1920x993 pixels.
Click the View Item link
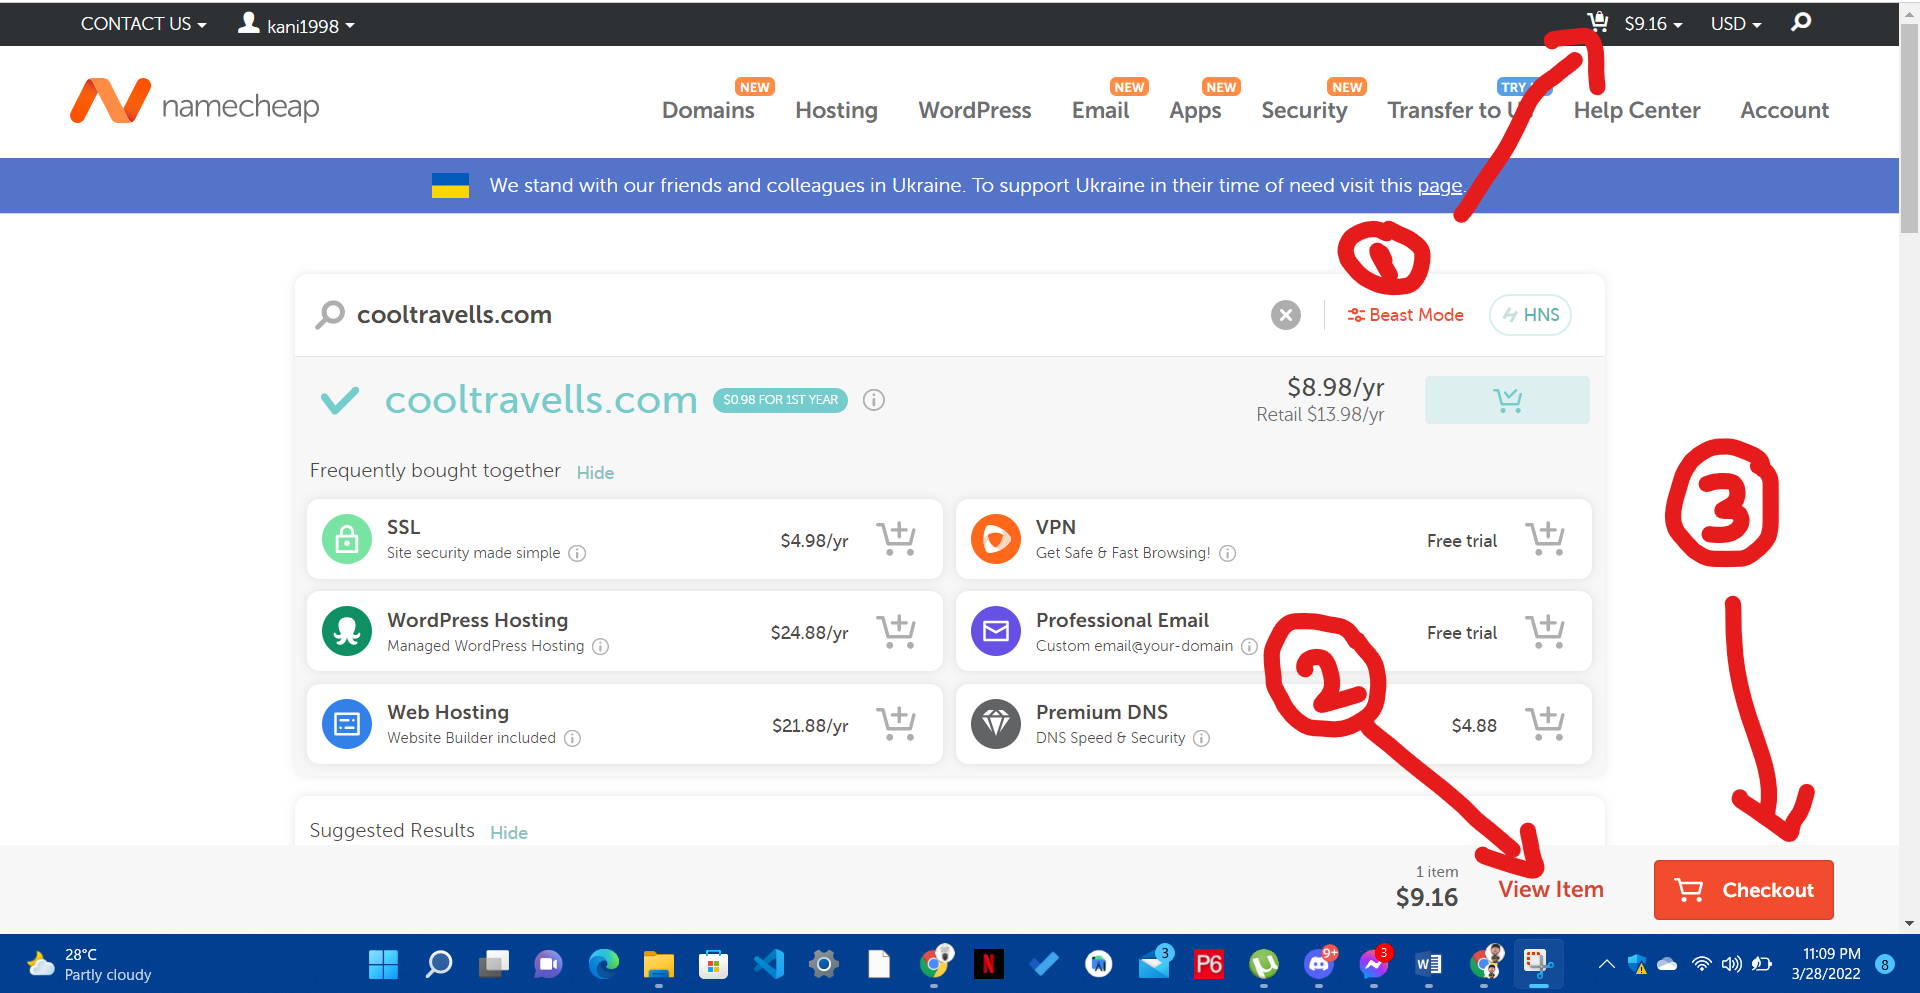(x=1550, y=890)
